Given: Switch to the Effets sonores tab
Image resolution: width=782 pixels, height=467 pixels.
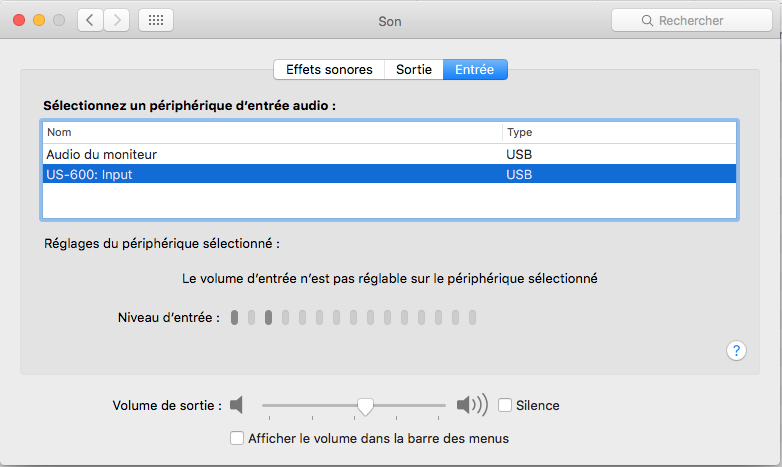Looking at the screenshot, I should point(329,69).
